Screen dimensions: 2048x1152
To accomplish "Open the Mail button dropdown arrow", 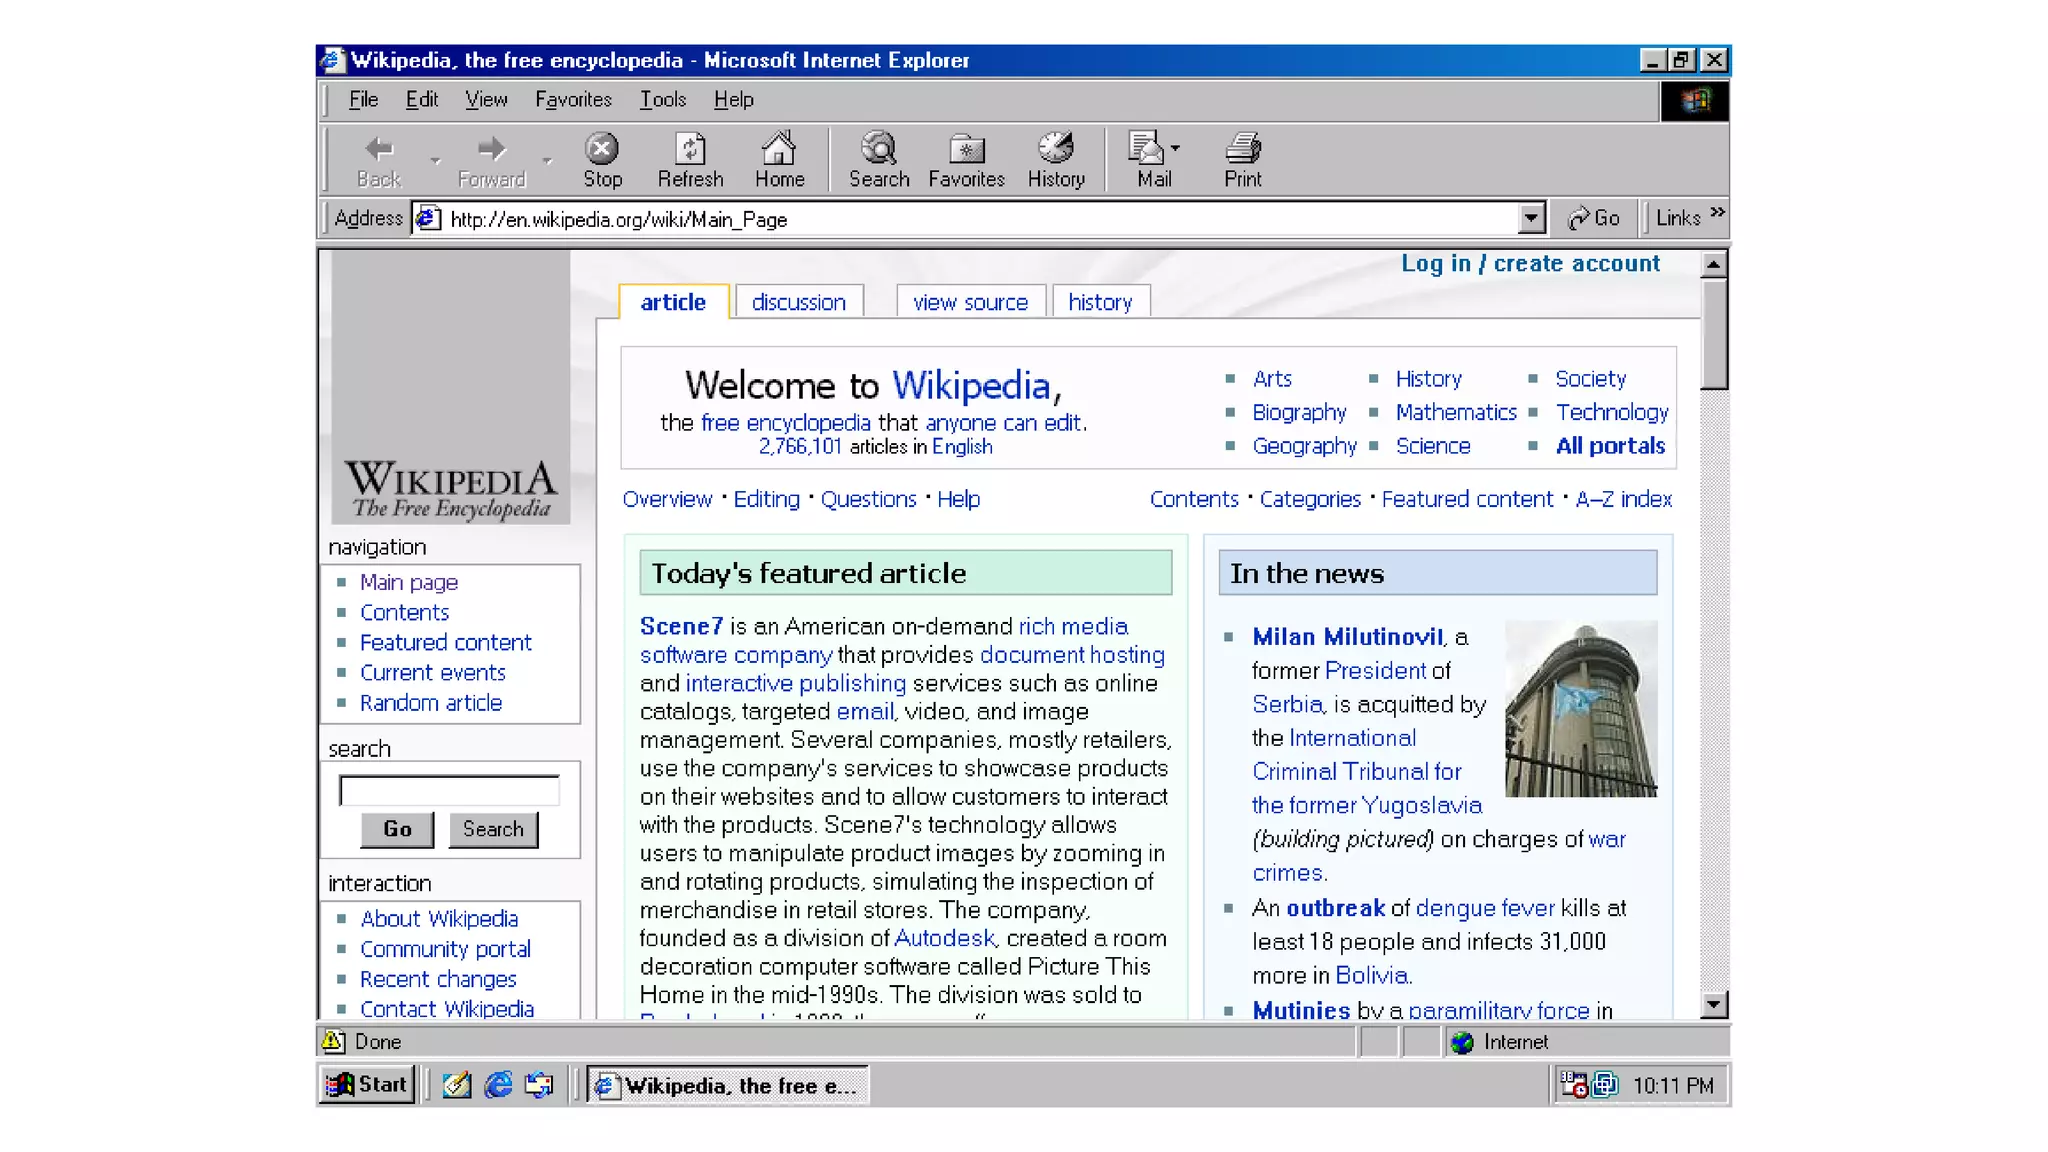I will pyautogui.click(x=1175, y=148).
